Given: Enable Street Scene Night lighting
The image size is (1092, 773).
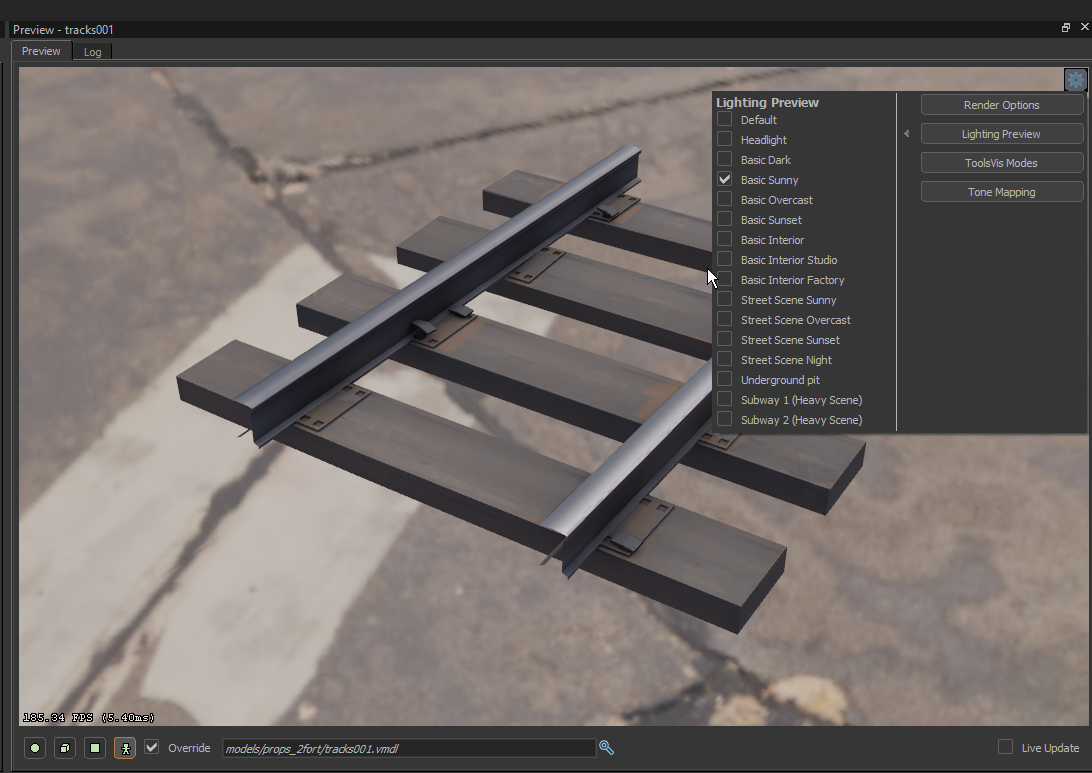Looking at the screenshot, I should (x=723, y=359).
